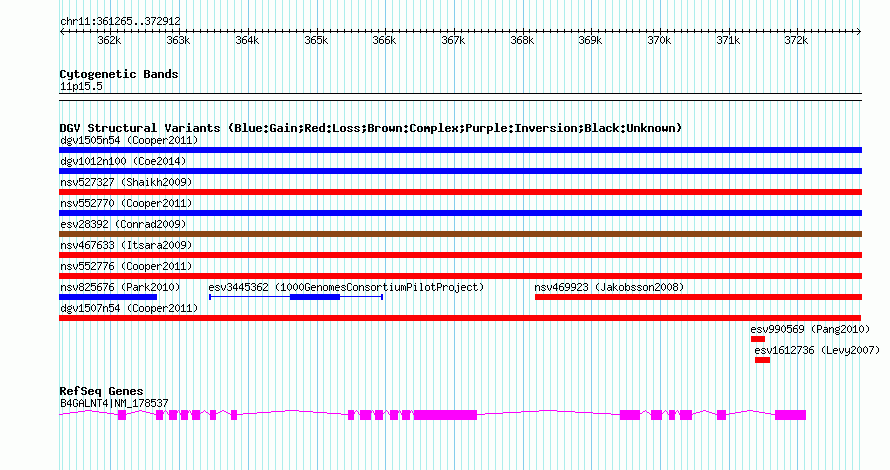This screenshot has width=890, height=470.
Task: Click the esv3445362 (1000GenomesConsortiumPilotProject) label
Action: [346, 287]
